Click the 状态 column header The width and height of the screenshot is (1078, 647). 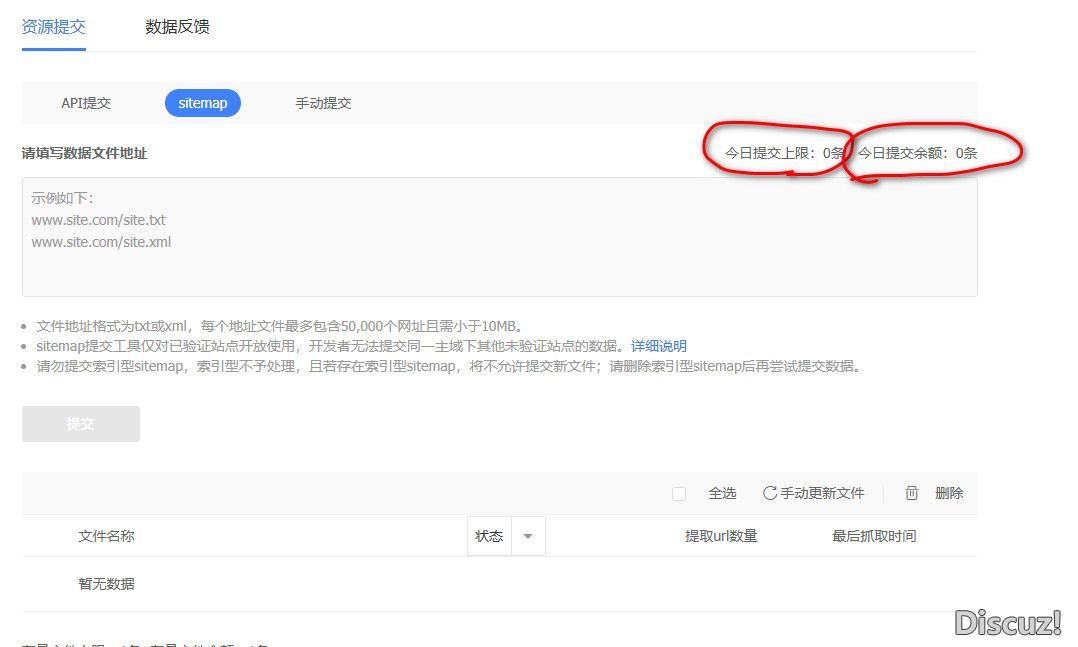click(489, 536)
